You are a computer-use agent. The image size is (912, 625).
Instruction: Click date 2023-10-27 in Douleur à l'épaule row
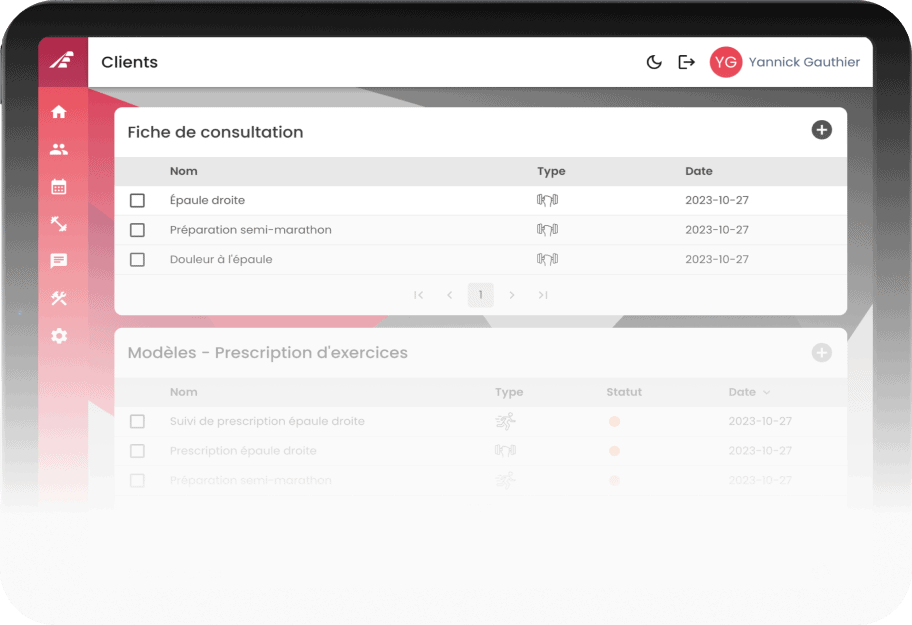click(x=717, y=259)
